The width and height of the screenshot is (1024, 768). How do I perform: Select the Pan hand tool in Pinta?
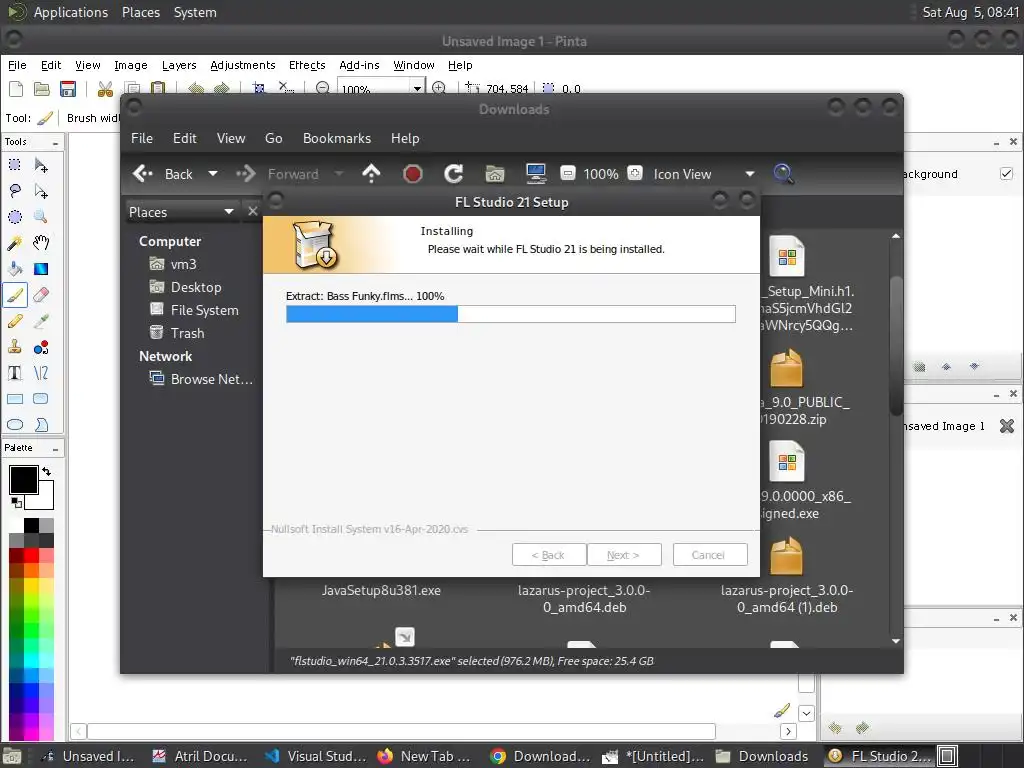coord(40,243)
